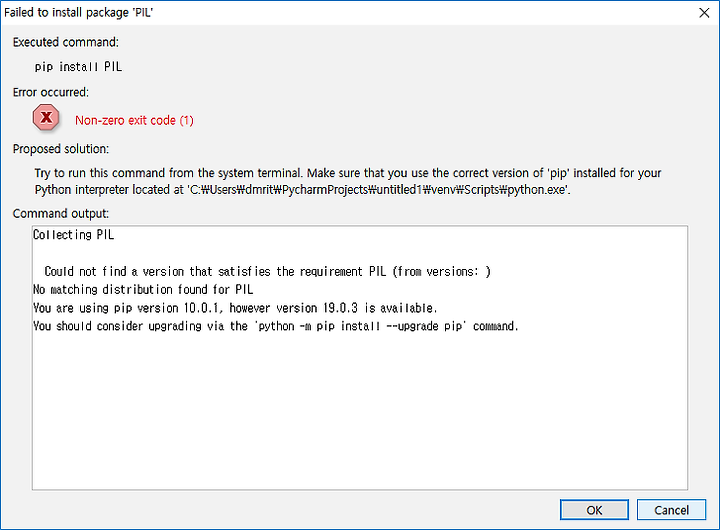Close the Failed to install package dialog
Screen dimensions: 720x530
pyautogui.click(x=704, y=12)
